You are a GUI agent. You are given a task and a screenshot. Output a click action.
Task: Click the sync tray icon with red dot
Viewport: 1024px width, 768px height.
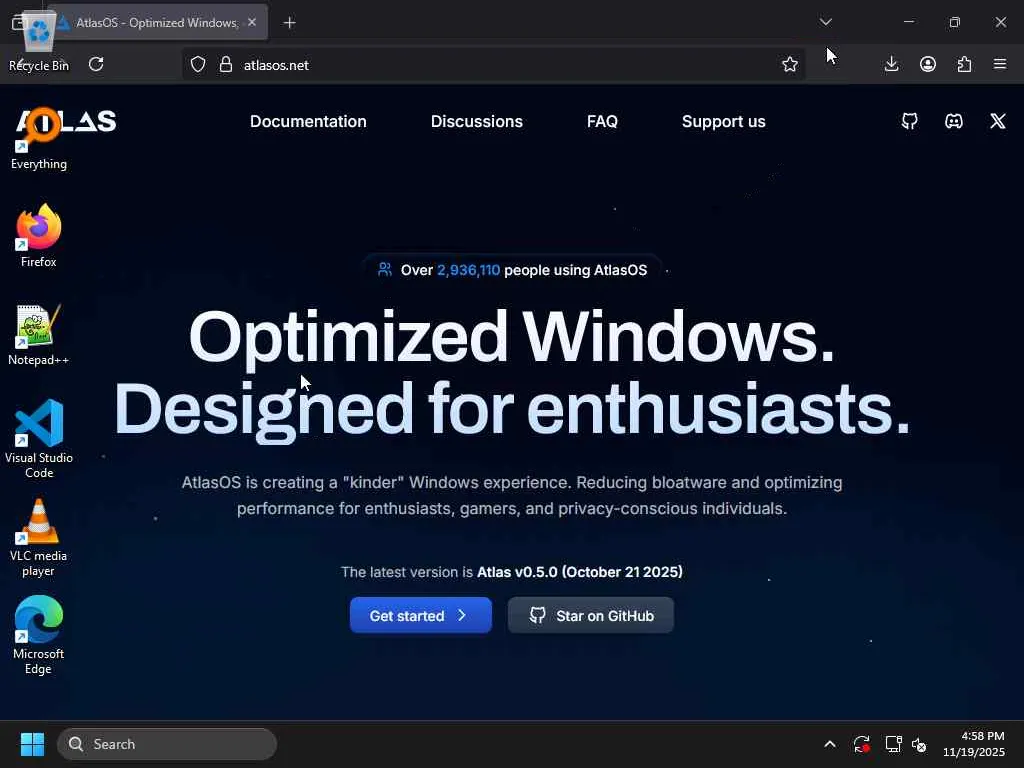click(x=861, y=744)
